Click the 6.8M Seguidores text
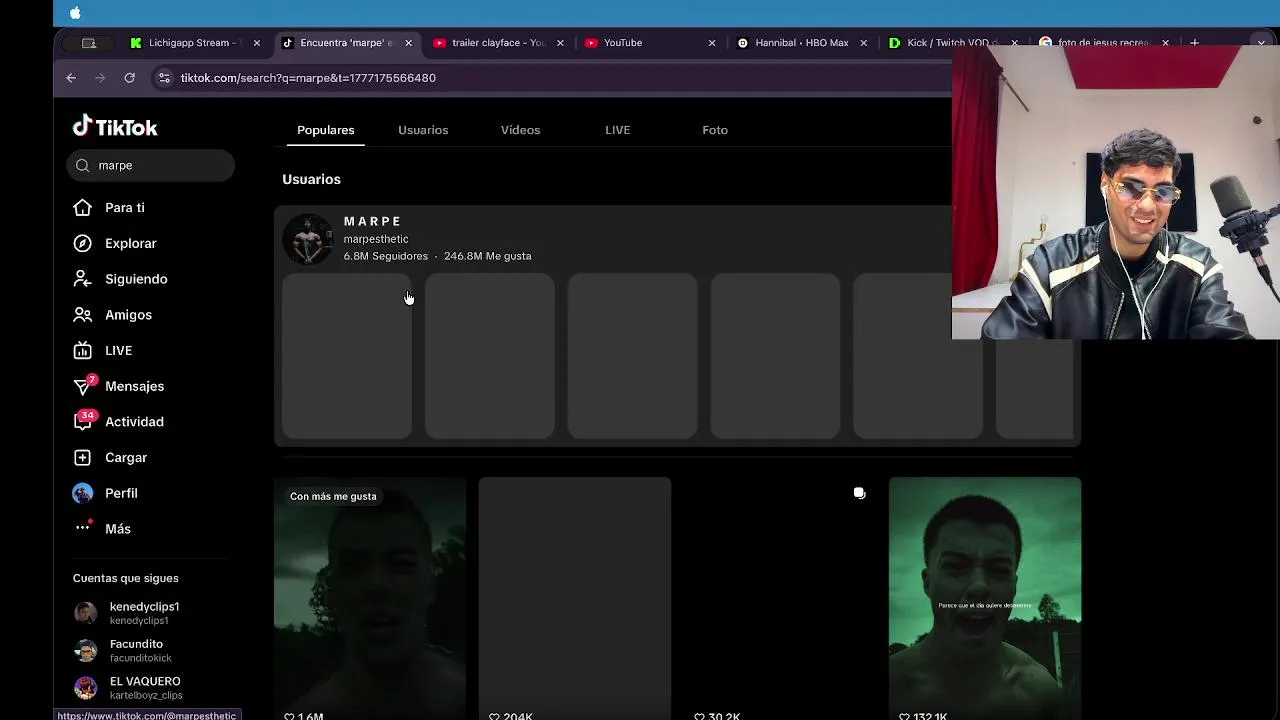The height and width of the screenshot is (720, 1280). [x=386, y=256]
